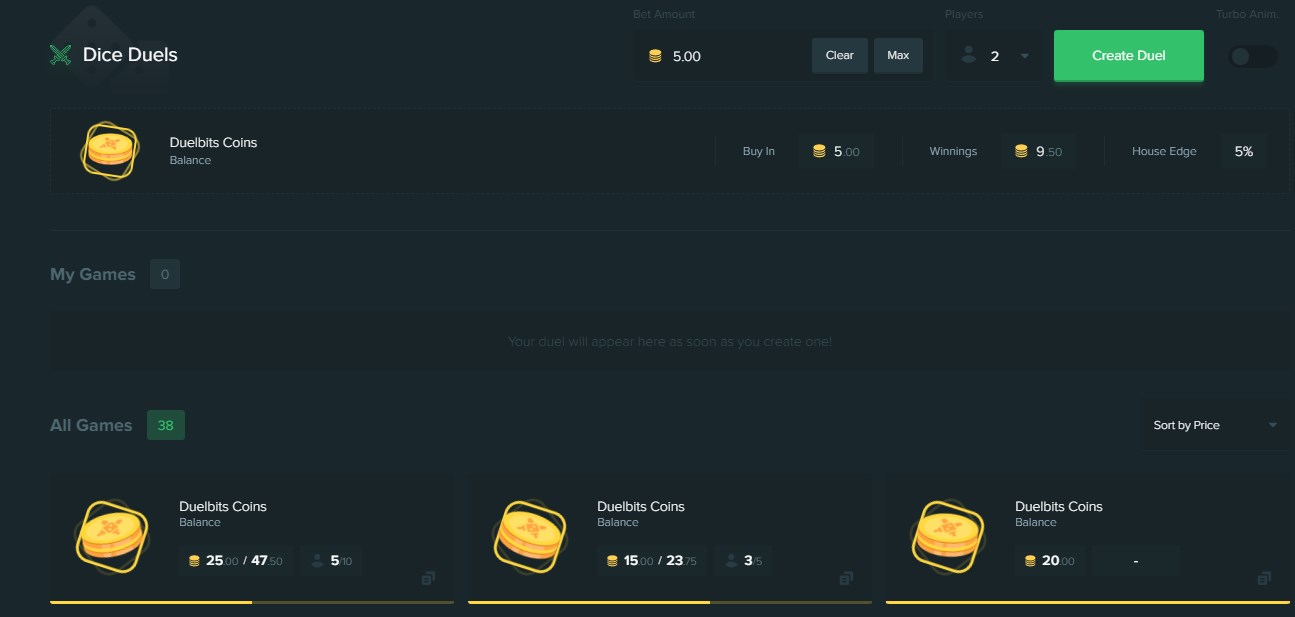
Task: Click copy icon on the 20.00 duel card
Action: 1264,578
